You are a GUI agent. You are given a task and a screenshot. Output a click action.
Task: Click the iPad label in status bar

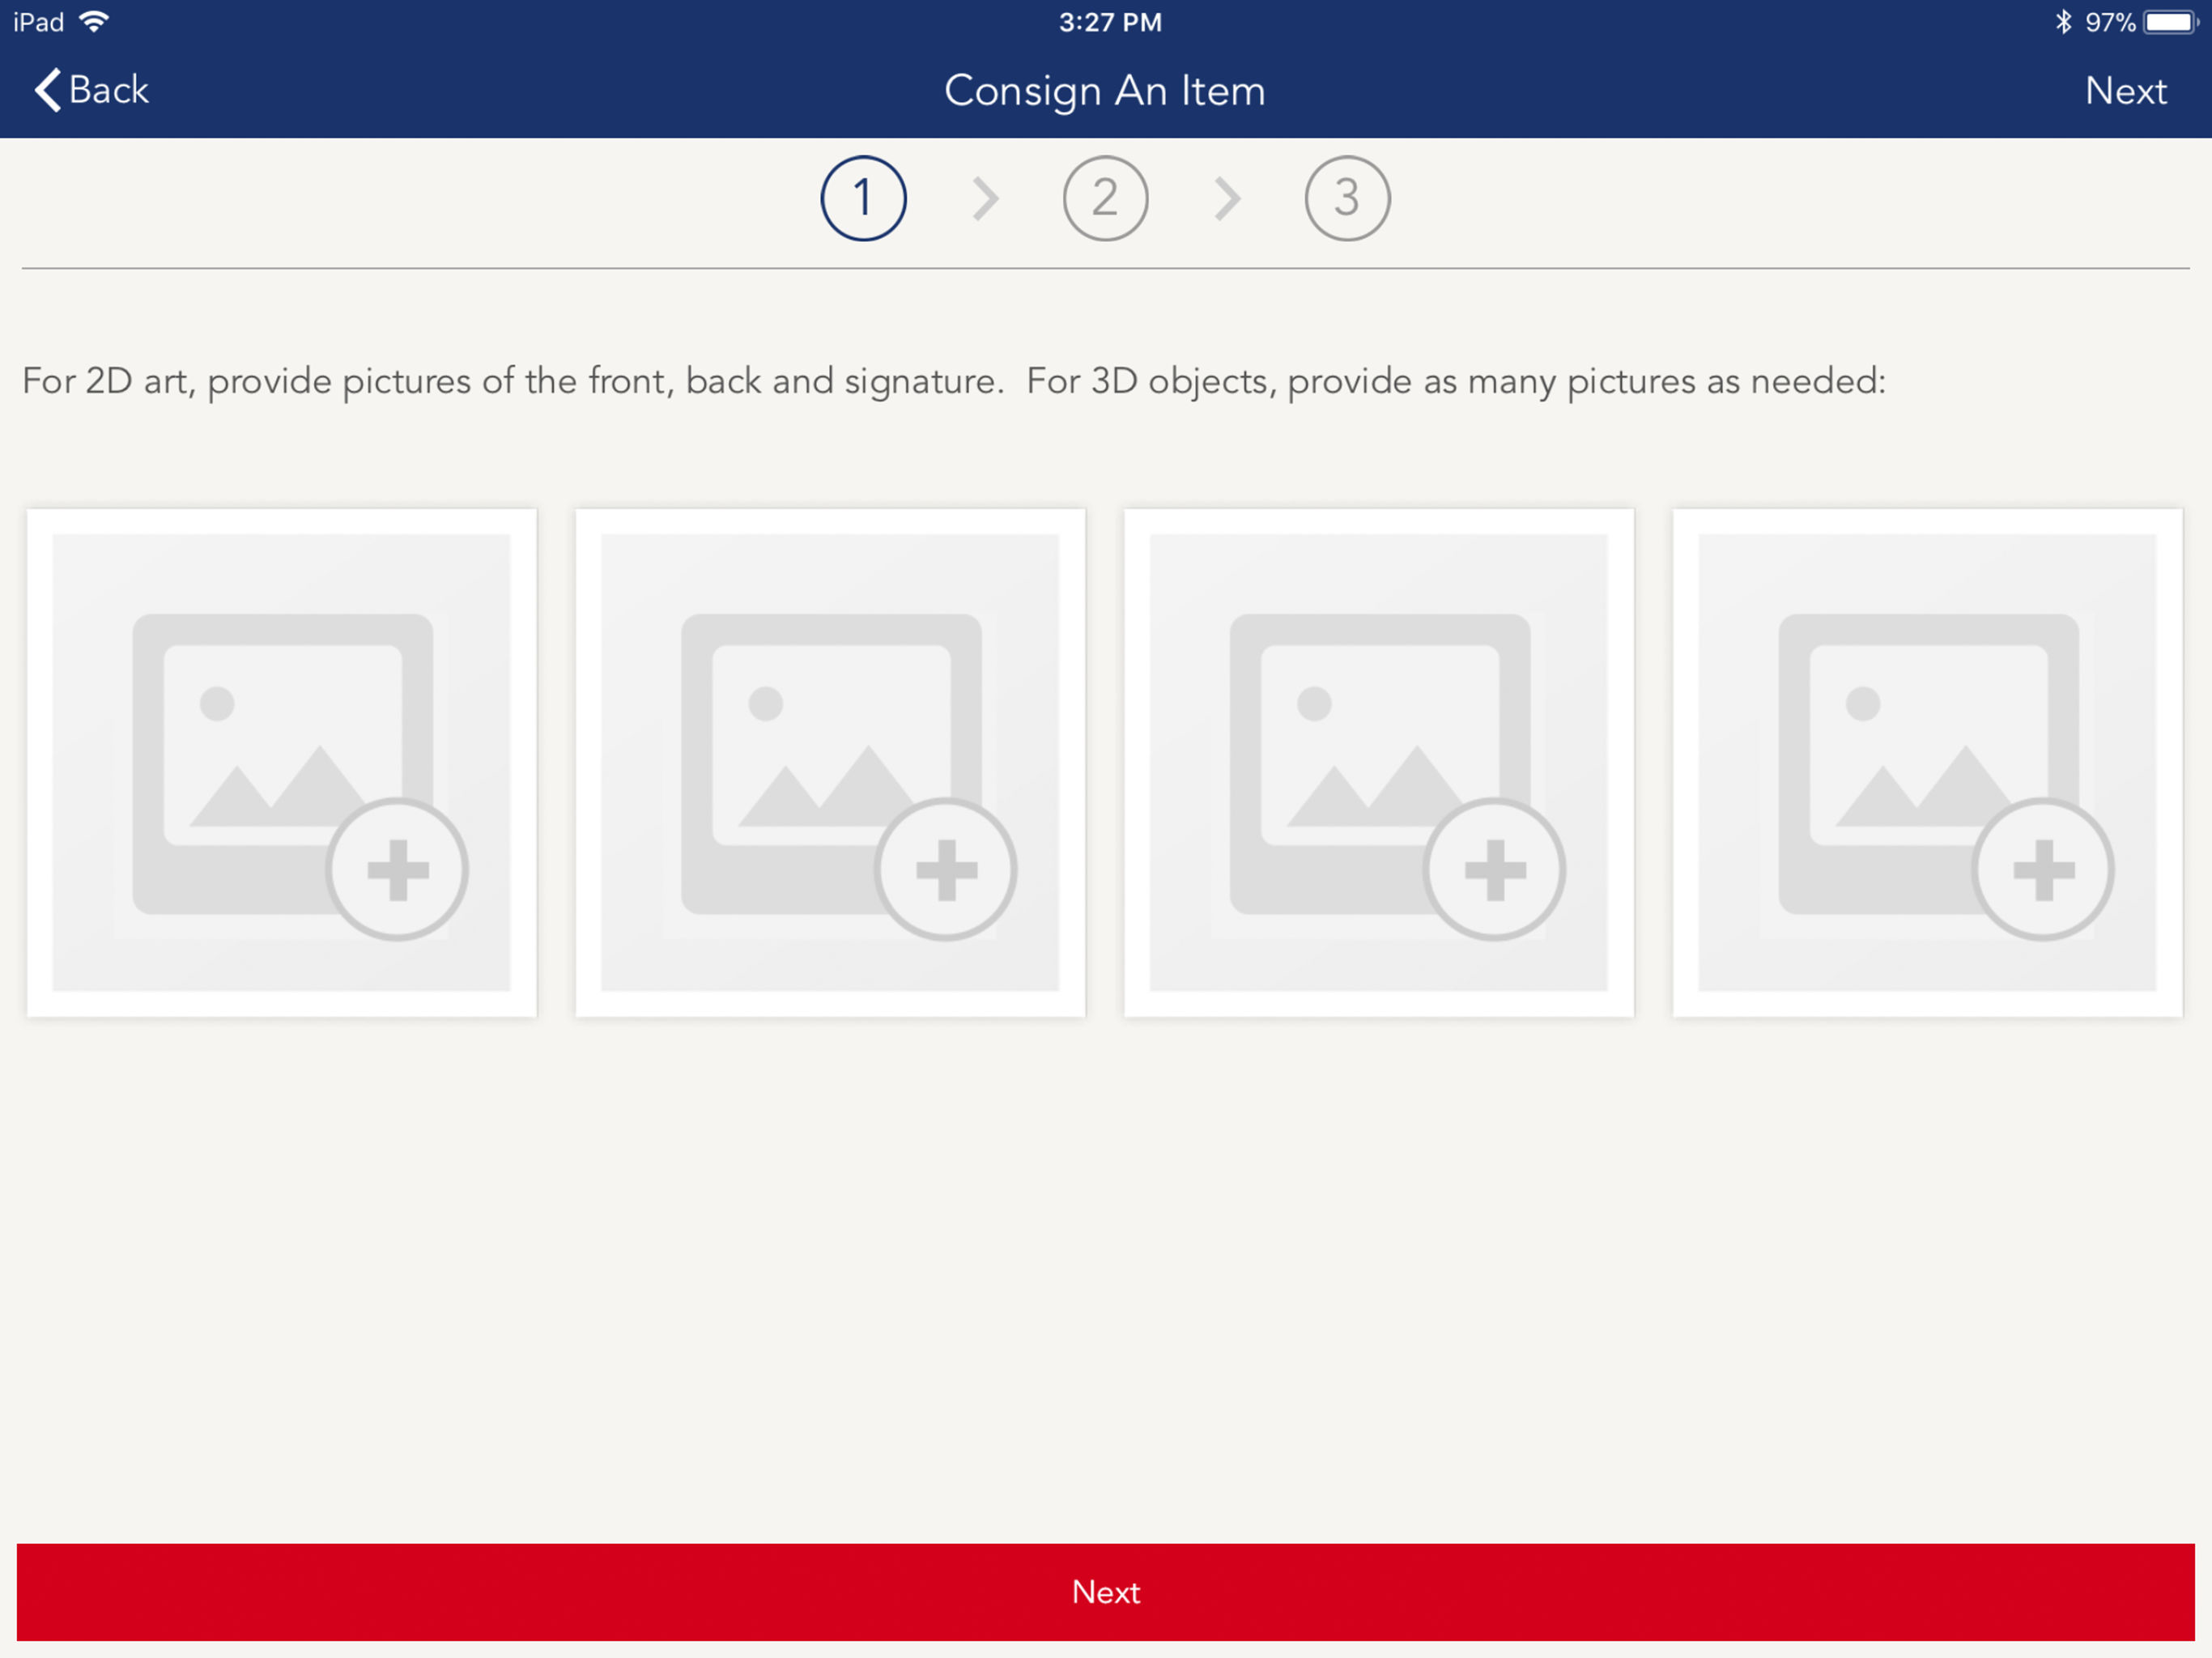click(39, 22)
